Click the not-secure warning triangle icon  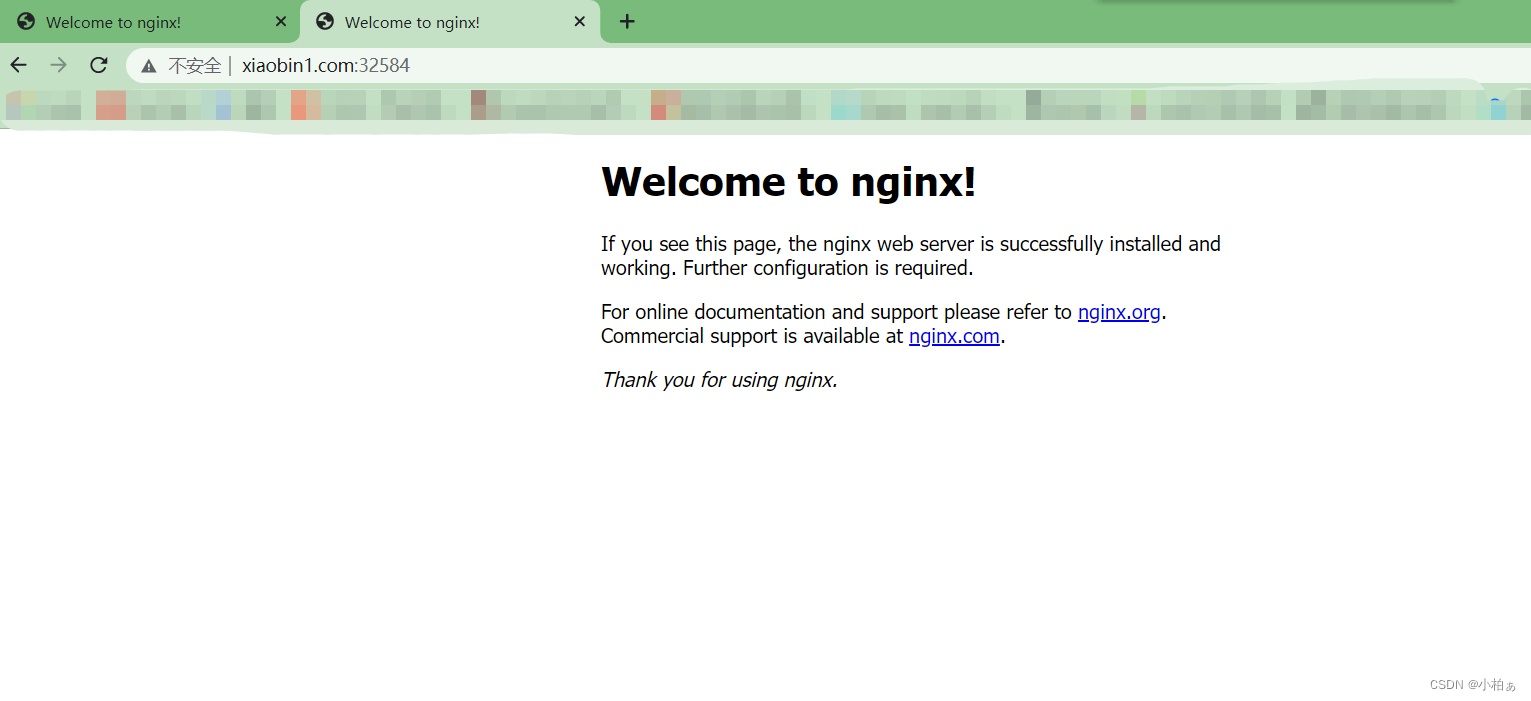tap(149, 66)
